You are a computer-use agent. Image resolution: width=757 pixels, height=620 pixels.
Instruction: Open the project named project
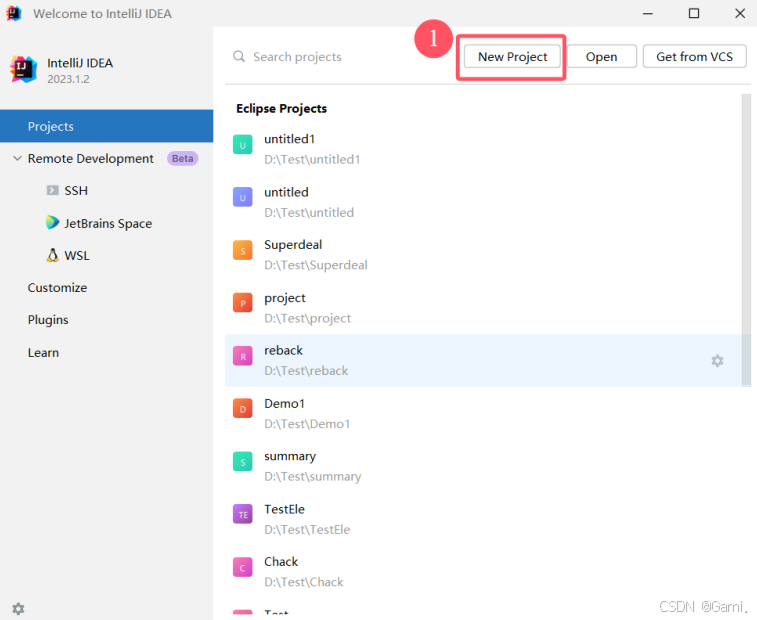coord(483,308)
